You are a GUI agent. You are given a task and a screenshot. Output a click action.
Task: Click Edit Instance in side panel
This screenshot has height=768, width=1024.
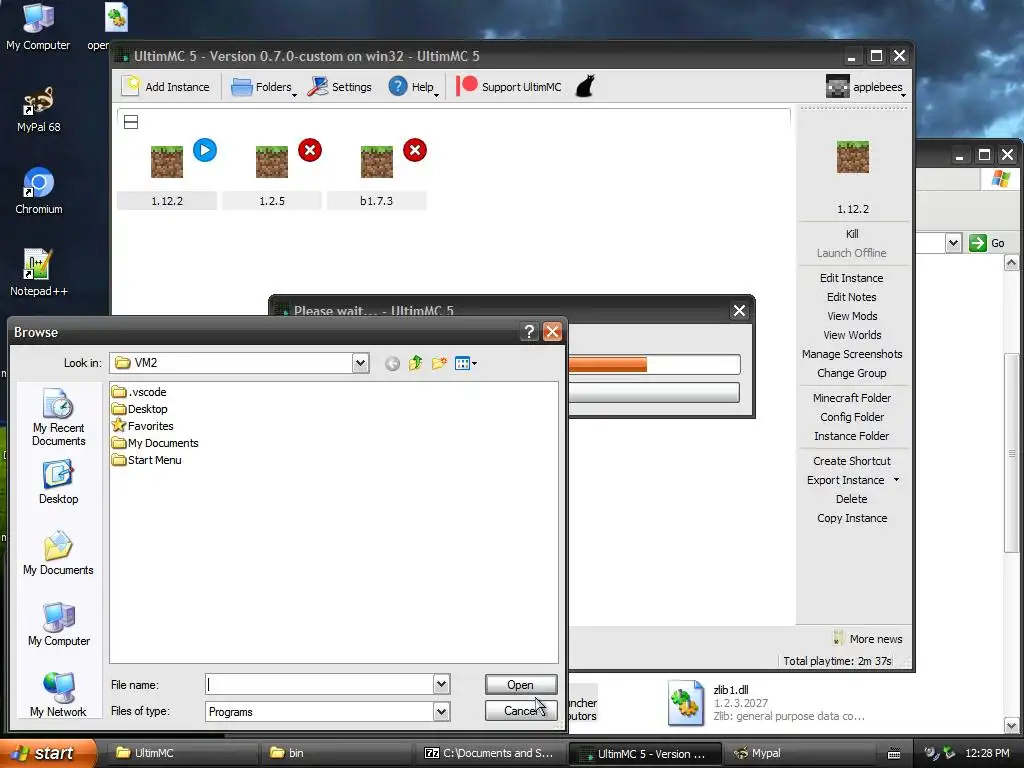(x=852, y=278)
